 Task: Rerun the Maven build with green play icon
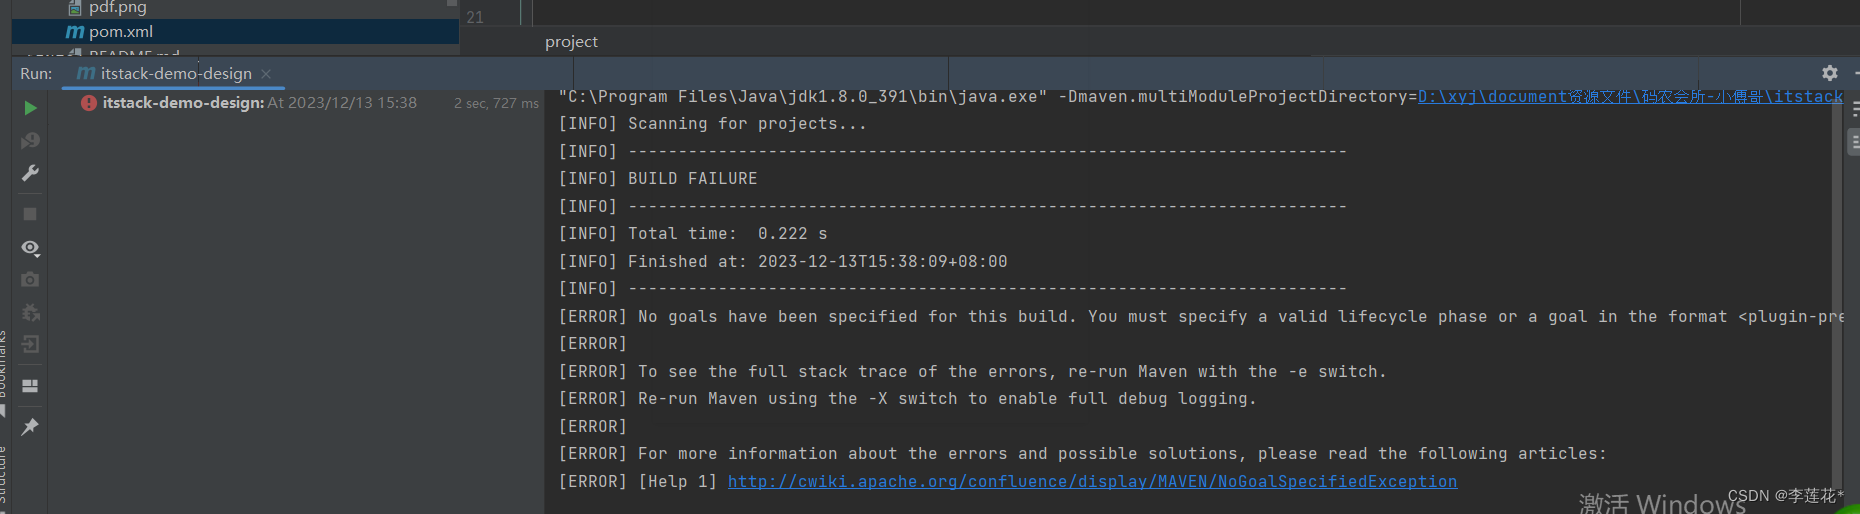pos(30,108)
